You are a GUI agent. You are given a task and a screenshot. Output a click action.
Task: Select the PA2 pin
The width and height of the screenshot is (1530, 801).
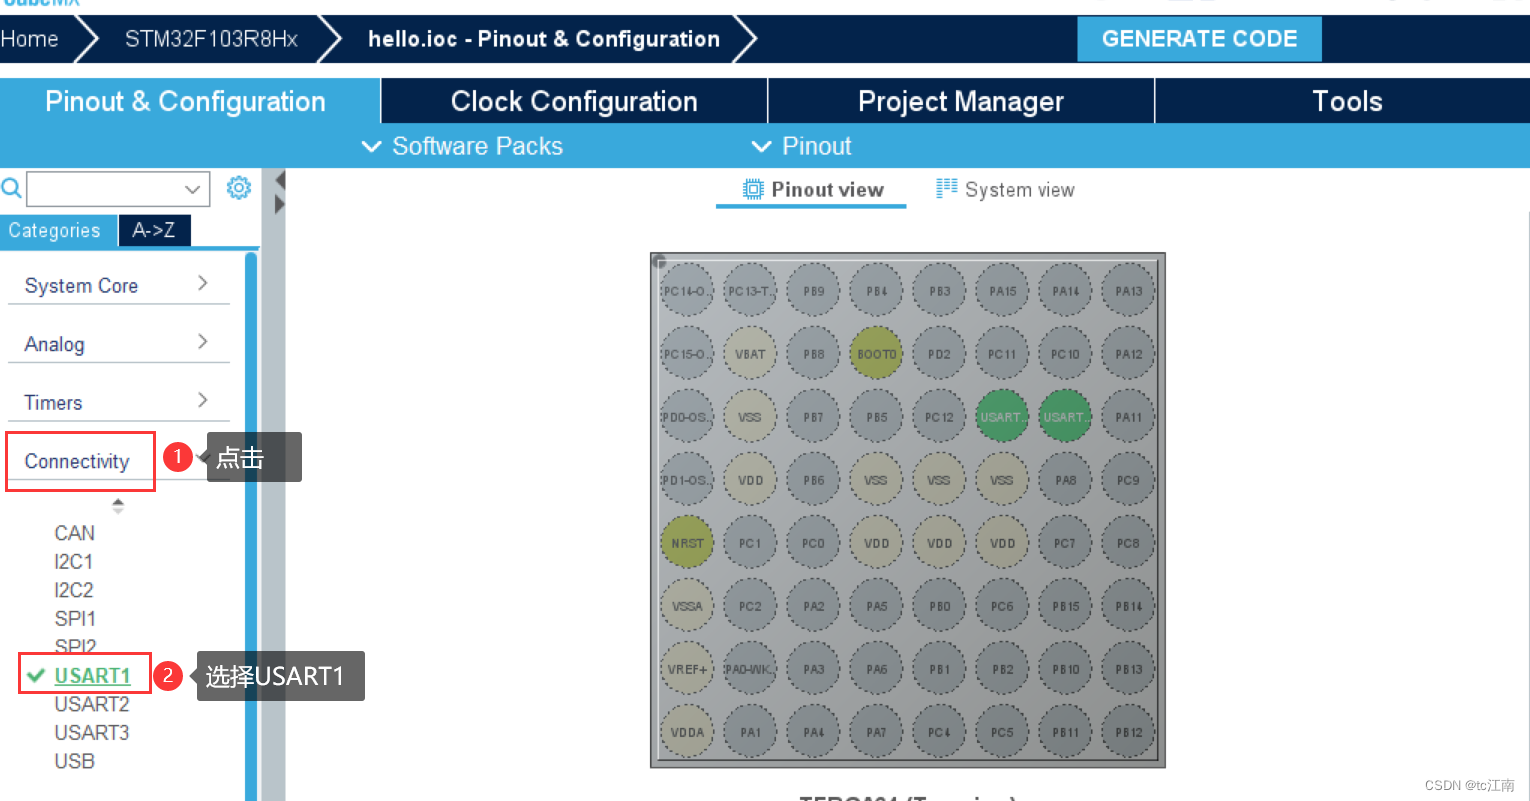tap(813, 606)
